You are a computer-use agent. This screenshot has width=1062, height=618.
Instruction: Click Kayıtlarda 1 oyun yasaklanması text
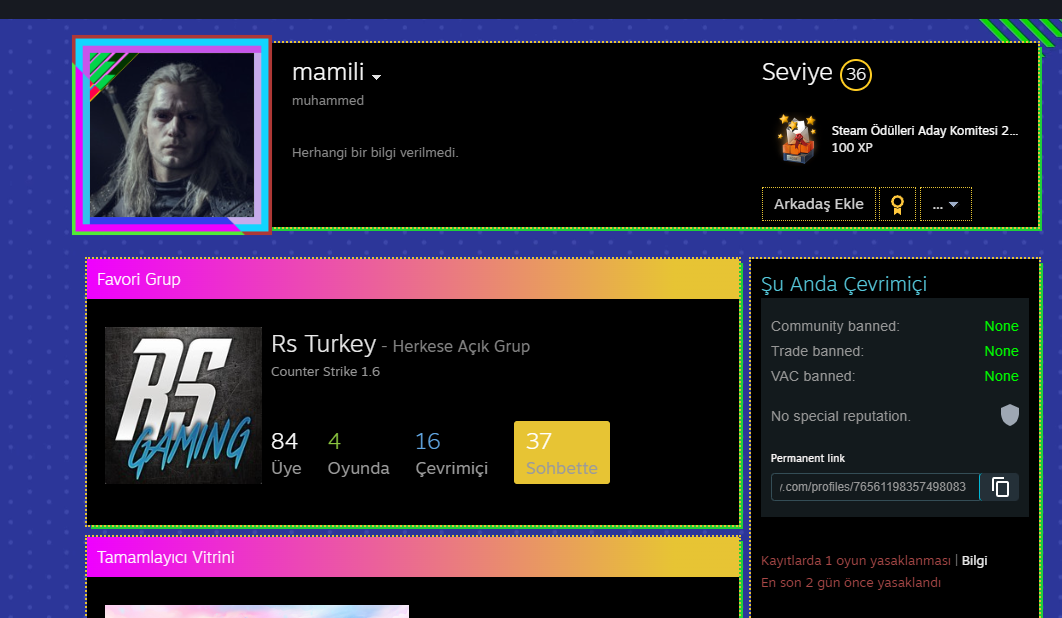[855, 560]
